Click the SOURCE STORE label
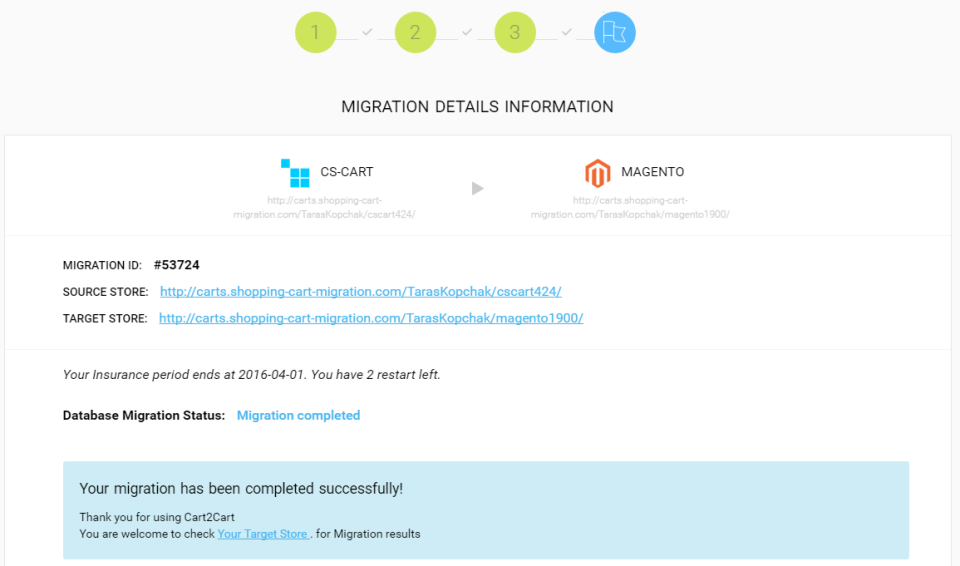This screenshot has height=566, width=960. click(x=105, y=292)
